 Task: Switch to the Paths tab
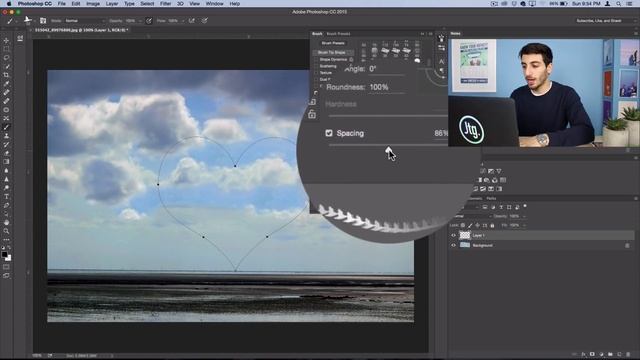click(x=491, y=198)
